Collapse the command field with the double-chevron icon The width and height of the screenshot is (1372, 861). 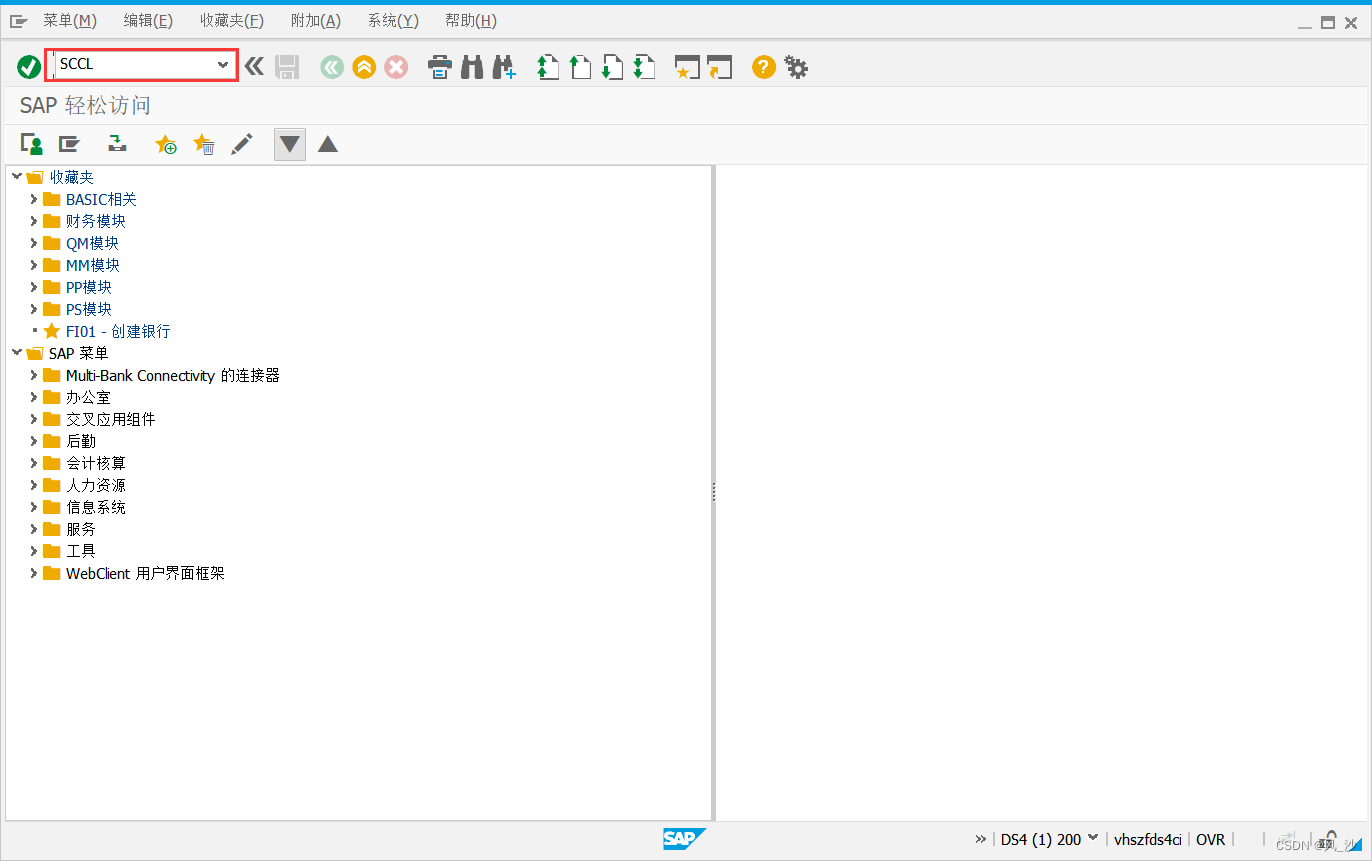(254, 67)
